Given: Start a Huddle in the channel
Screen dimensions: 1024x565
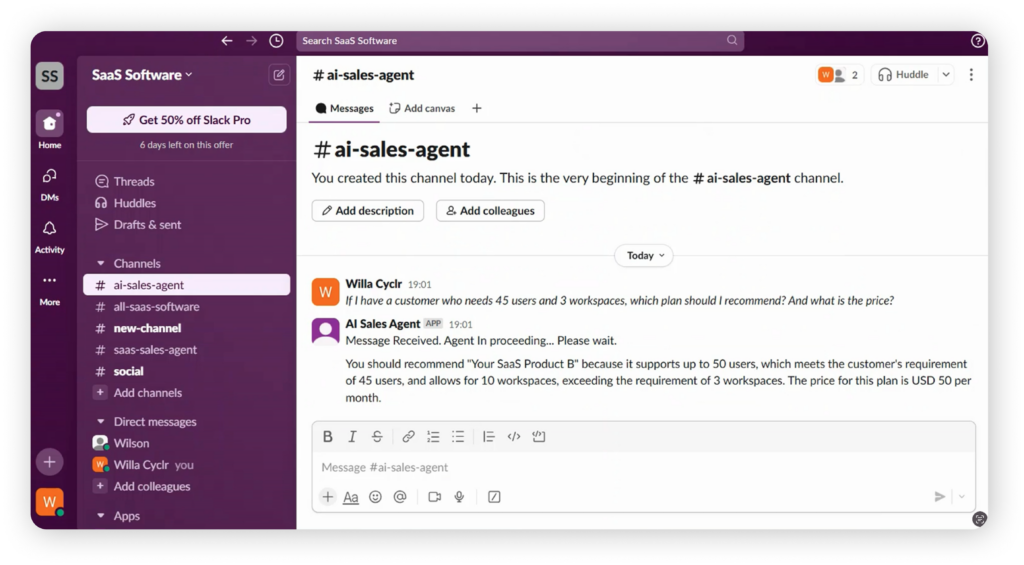Looking at the screenshot, I should coord(904,74).
